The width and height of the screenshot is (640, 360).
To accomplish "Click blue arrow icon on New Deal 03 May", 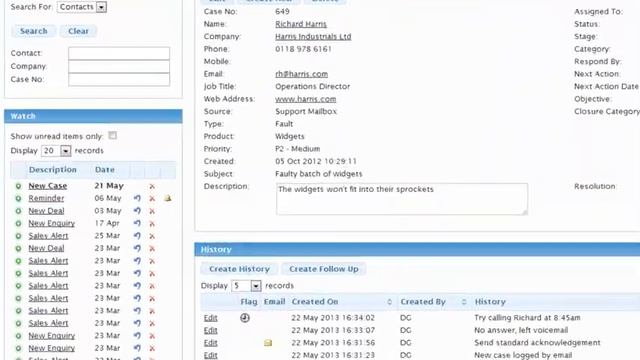I will (137, 211).
